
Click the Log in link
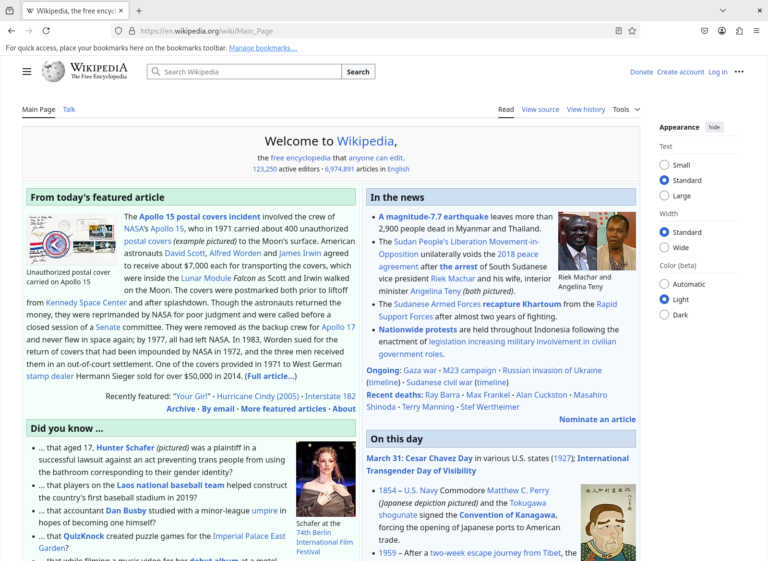coord(718,72)
